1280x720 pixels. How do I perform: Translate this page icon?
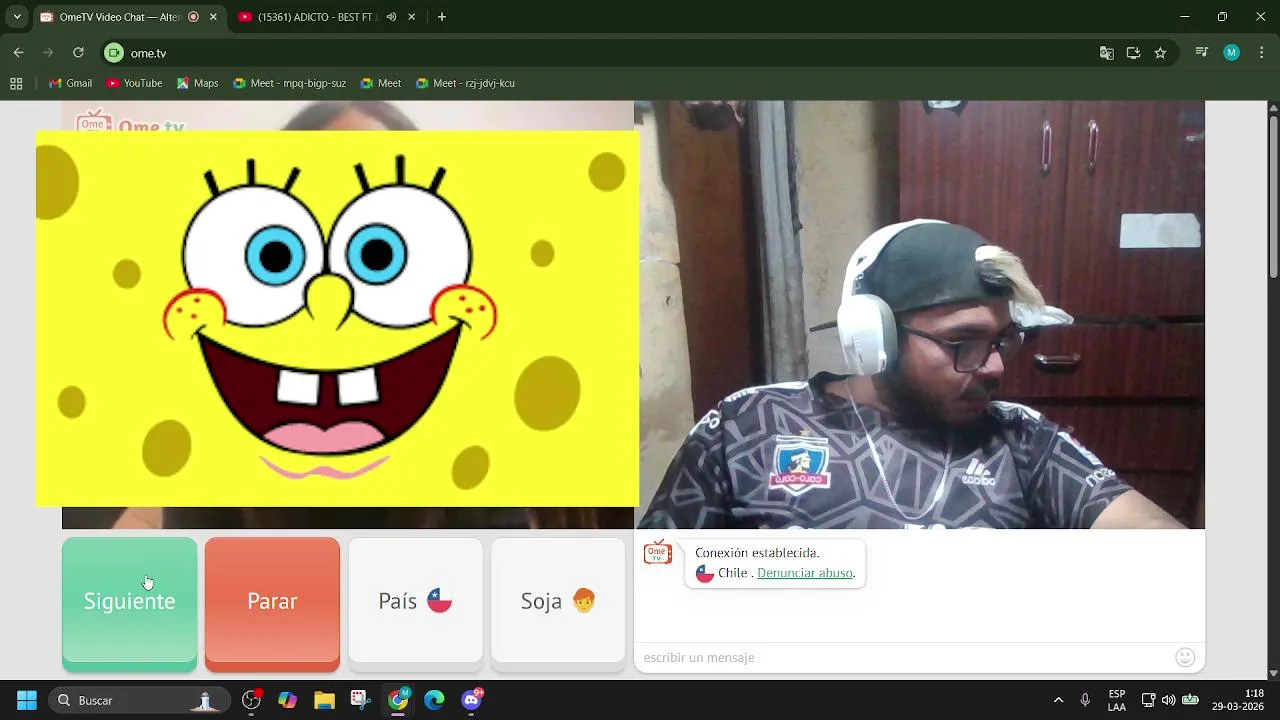(1106, 53)
